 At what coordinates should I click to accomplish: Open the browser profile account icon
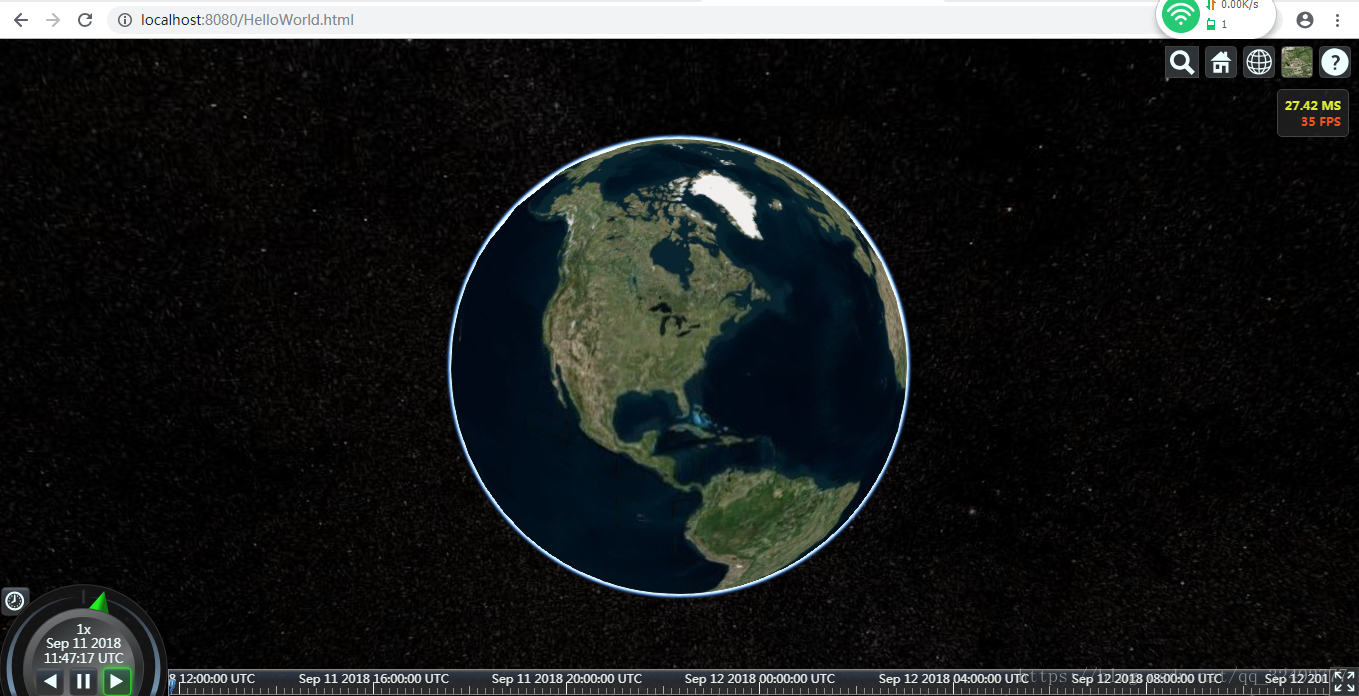(1304, 20)
